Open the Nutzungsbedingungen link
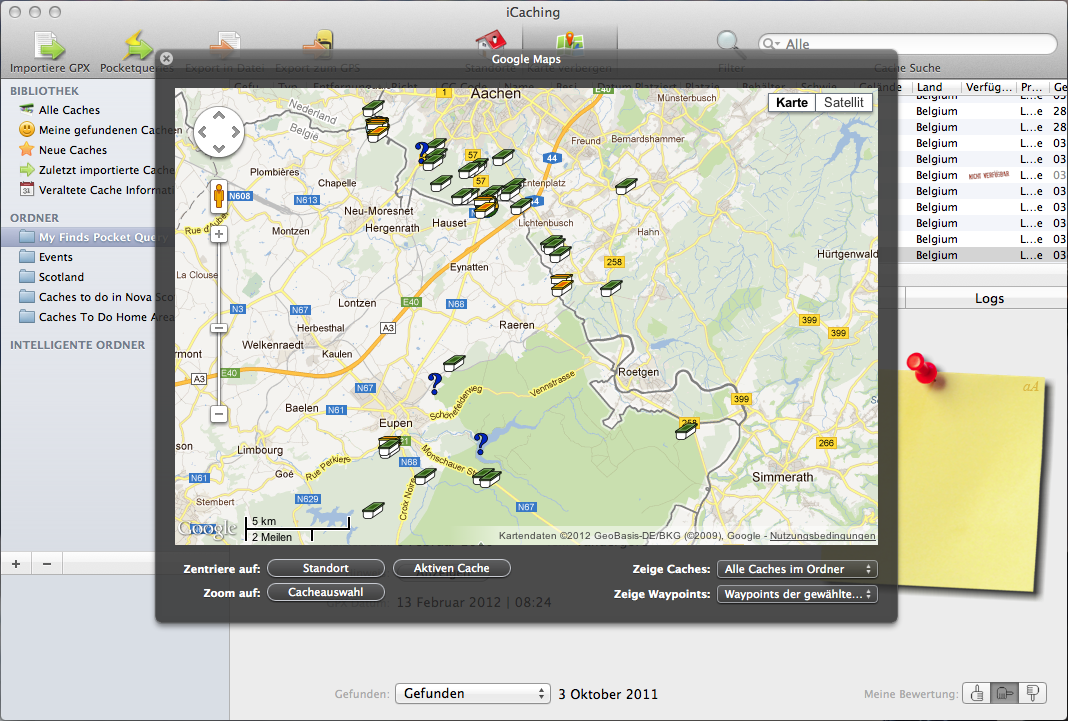The height and width of the screenshot is (721, 1068). click(822, 536)
